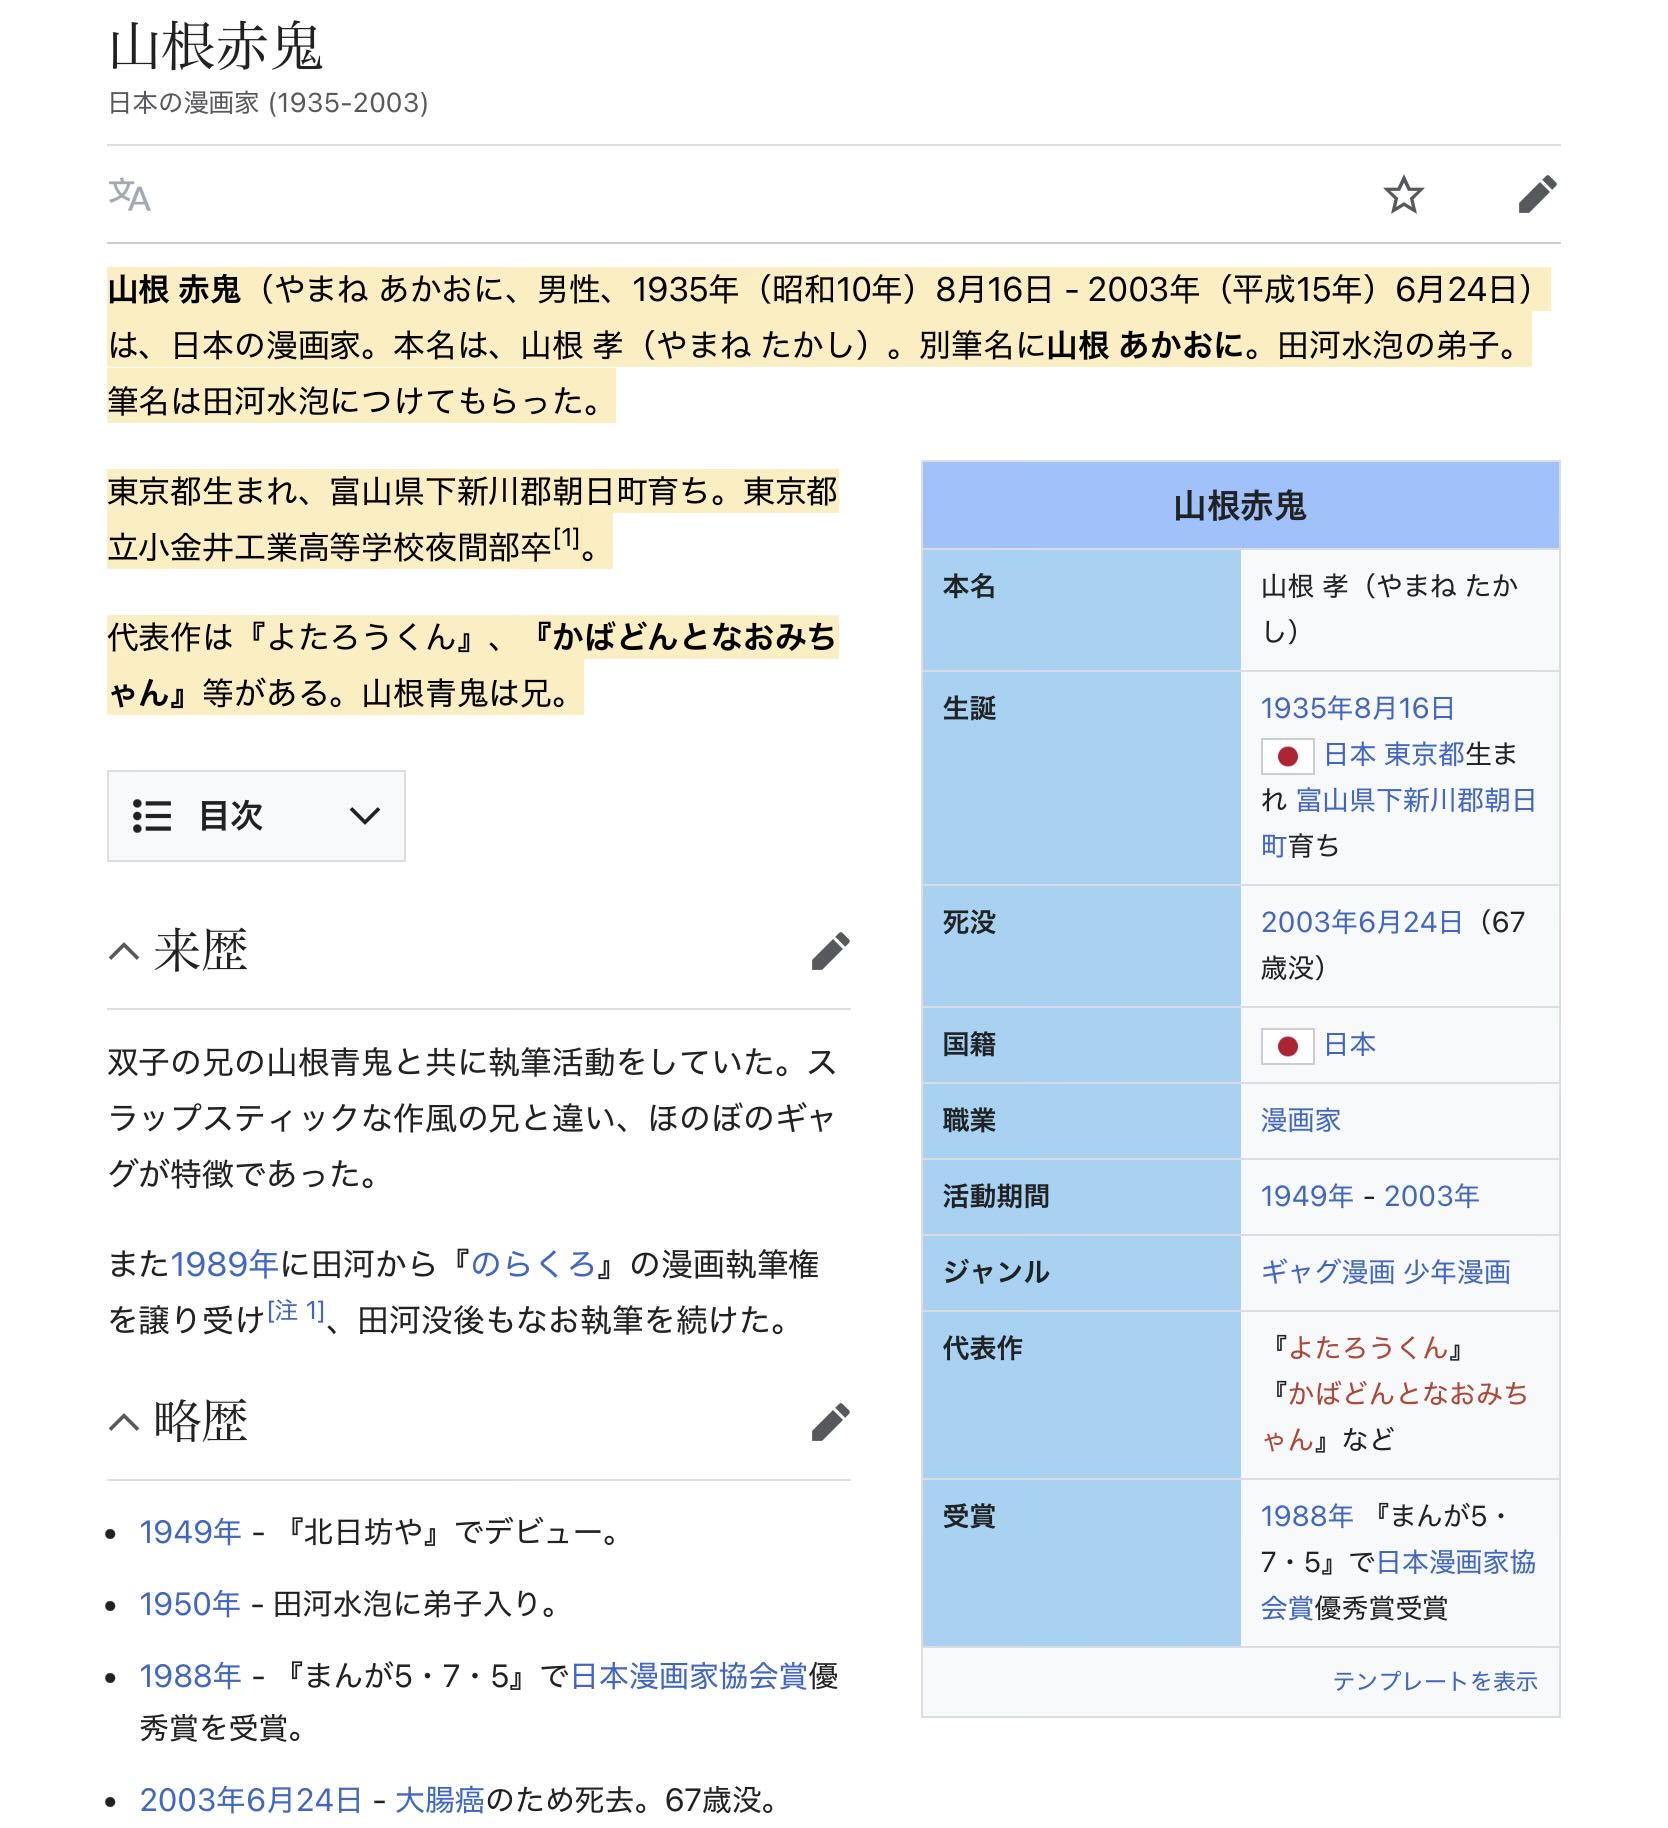
Task: Click the table of contents list icon
Action: (x=152, y=816)
